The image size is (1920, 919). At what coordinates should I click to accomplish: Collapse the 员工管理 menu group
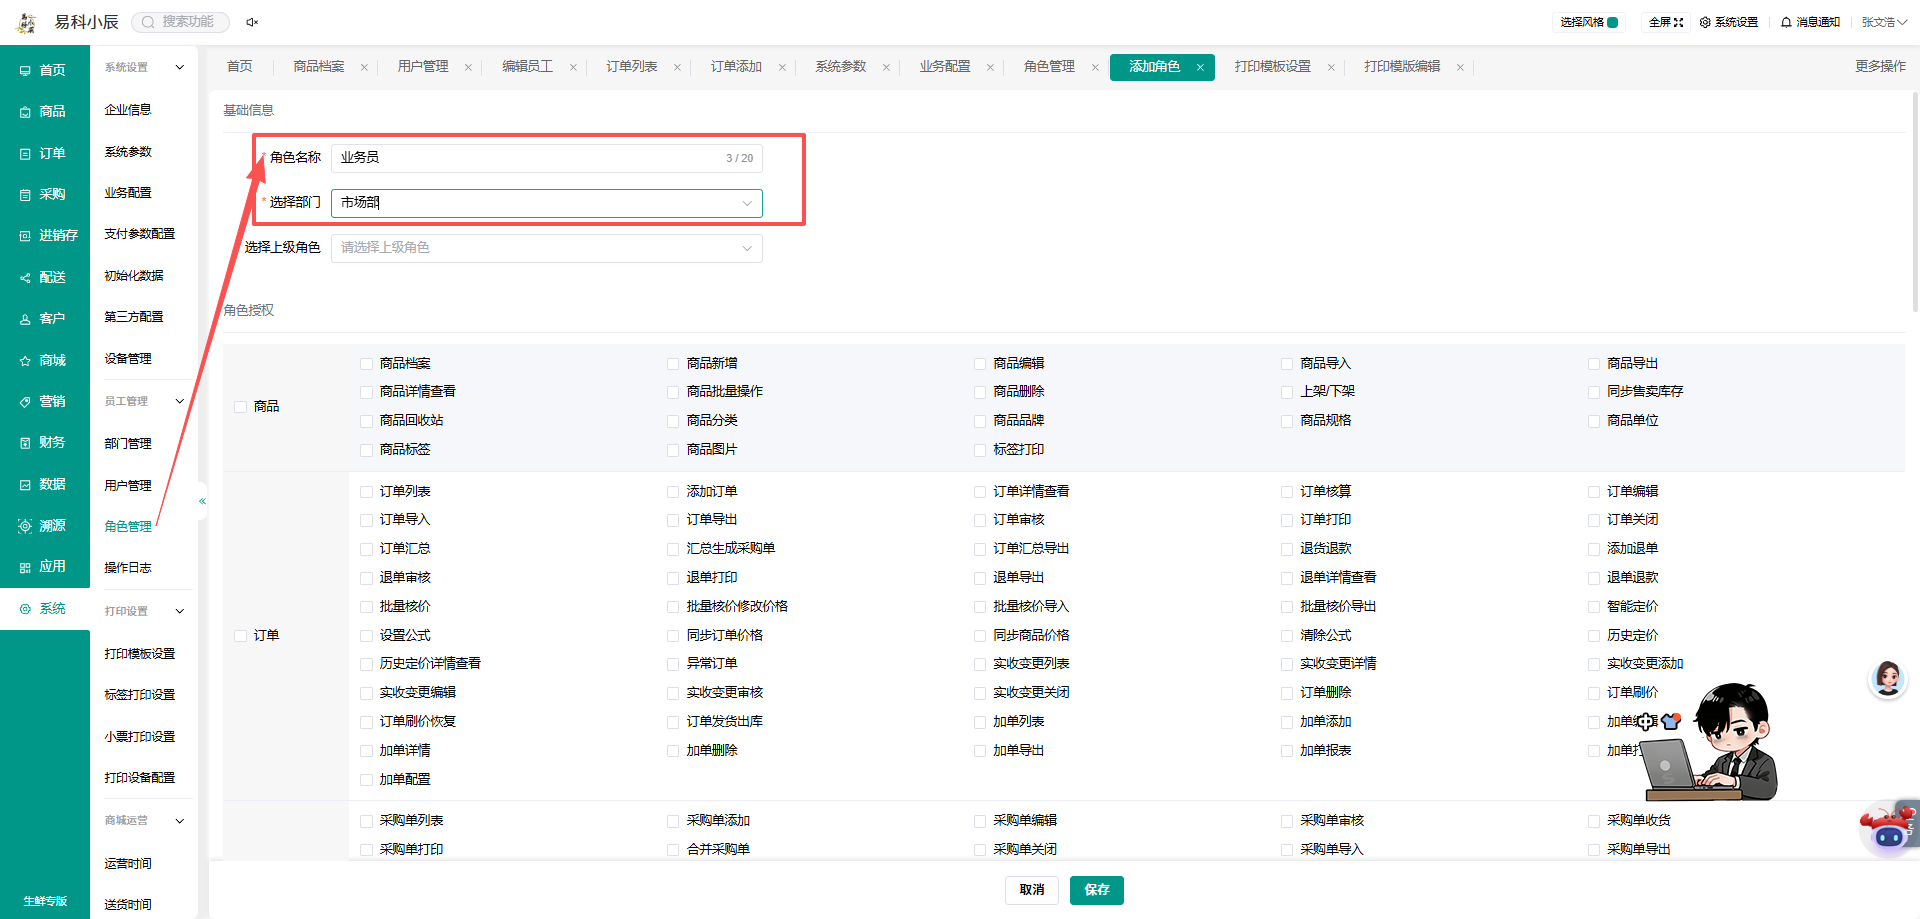180,402
